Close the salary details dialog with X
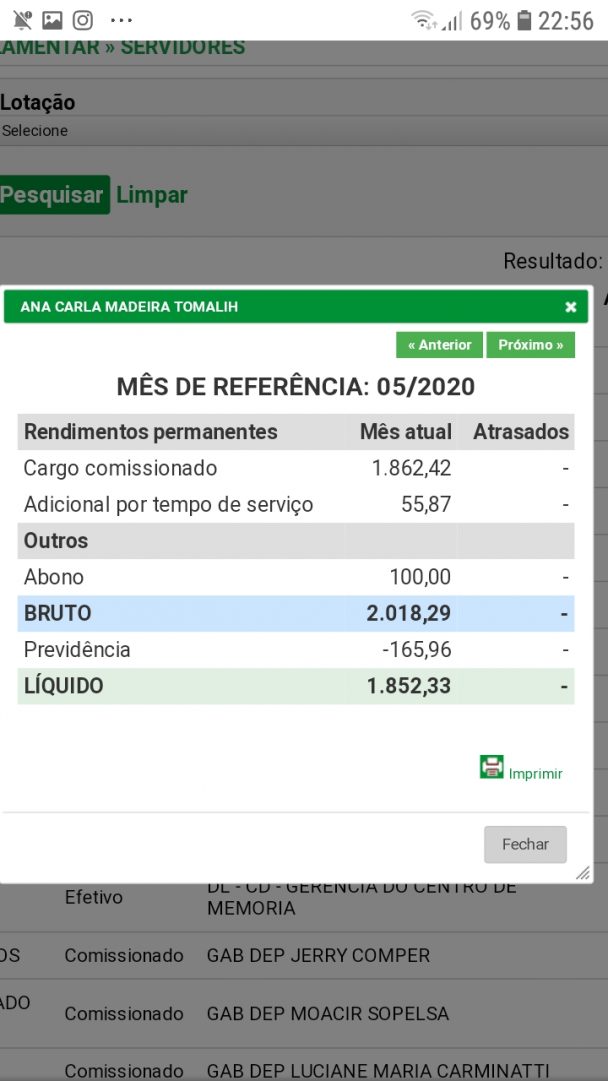 click(570, 307)
